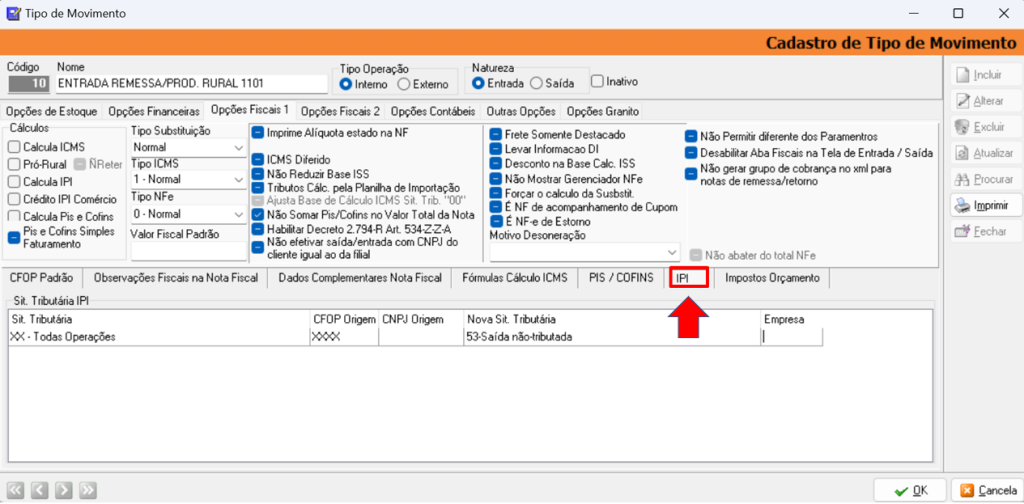This screenshot has width=1024, height=504.
Task: Open the Motivo Desoneração dropdown
Action: point(584,251)
